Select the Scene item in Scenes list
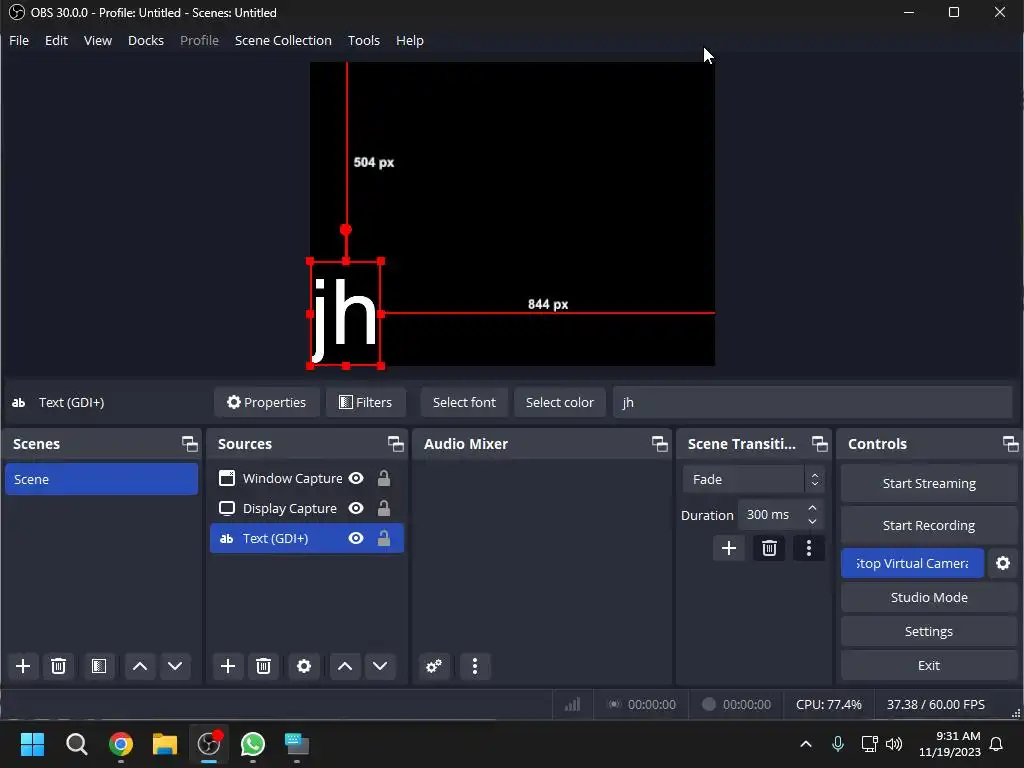The height and width of the screenshot is (768, 1024). [101, 479]
